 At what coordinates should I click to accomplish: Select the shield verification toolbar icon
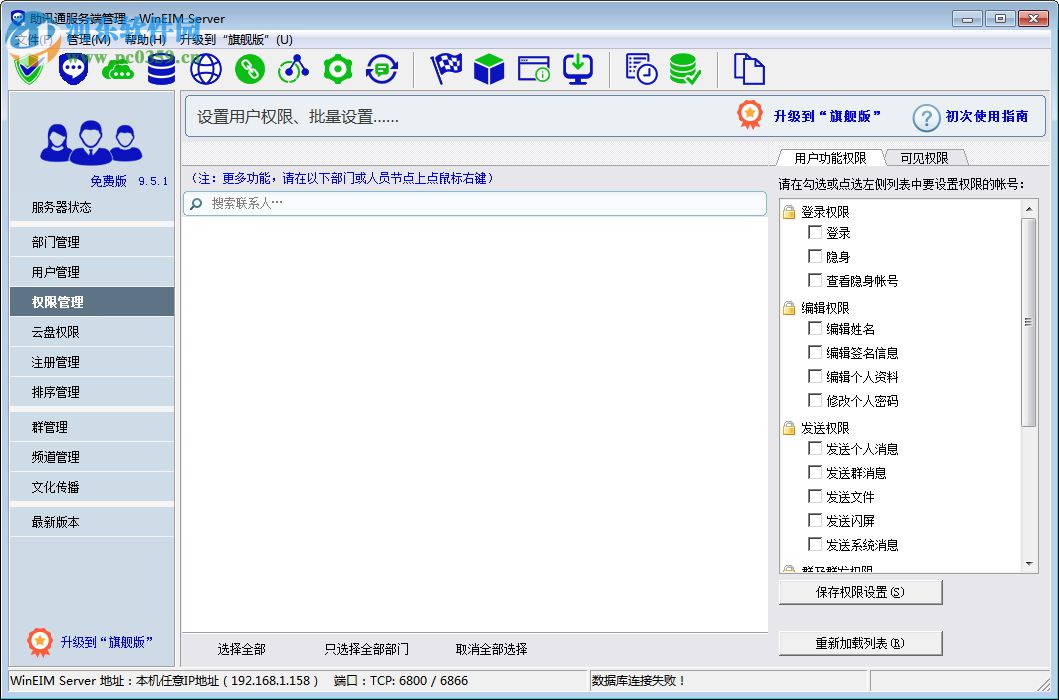coord(28,69)
